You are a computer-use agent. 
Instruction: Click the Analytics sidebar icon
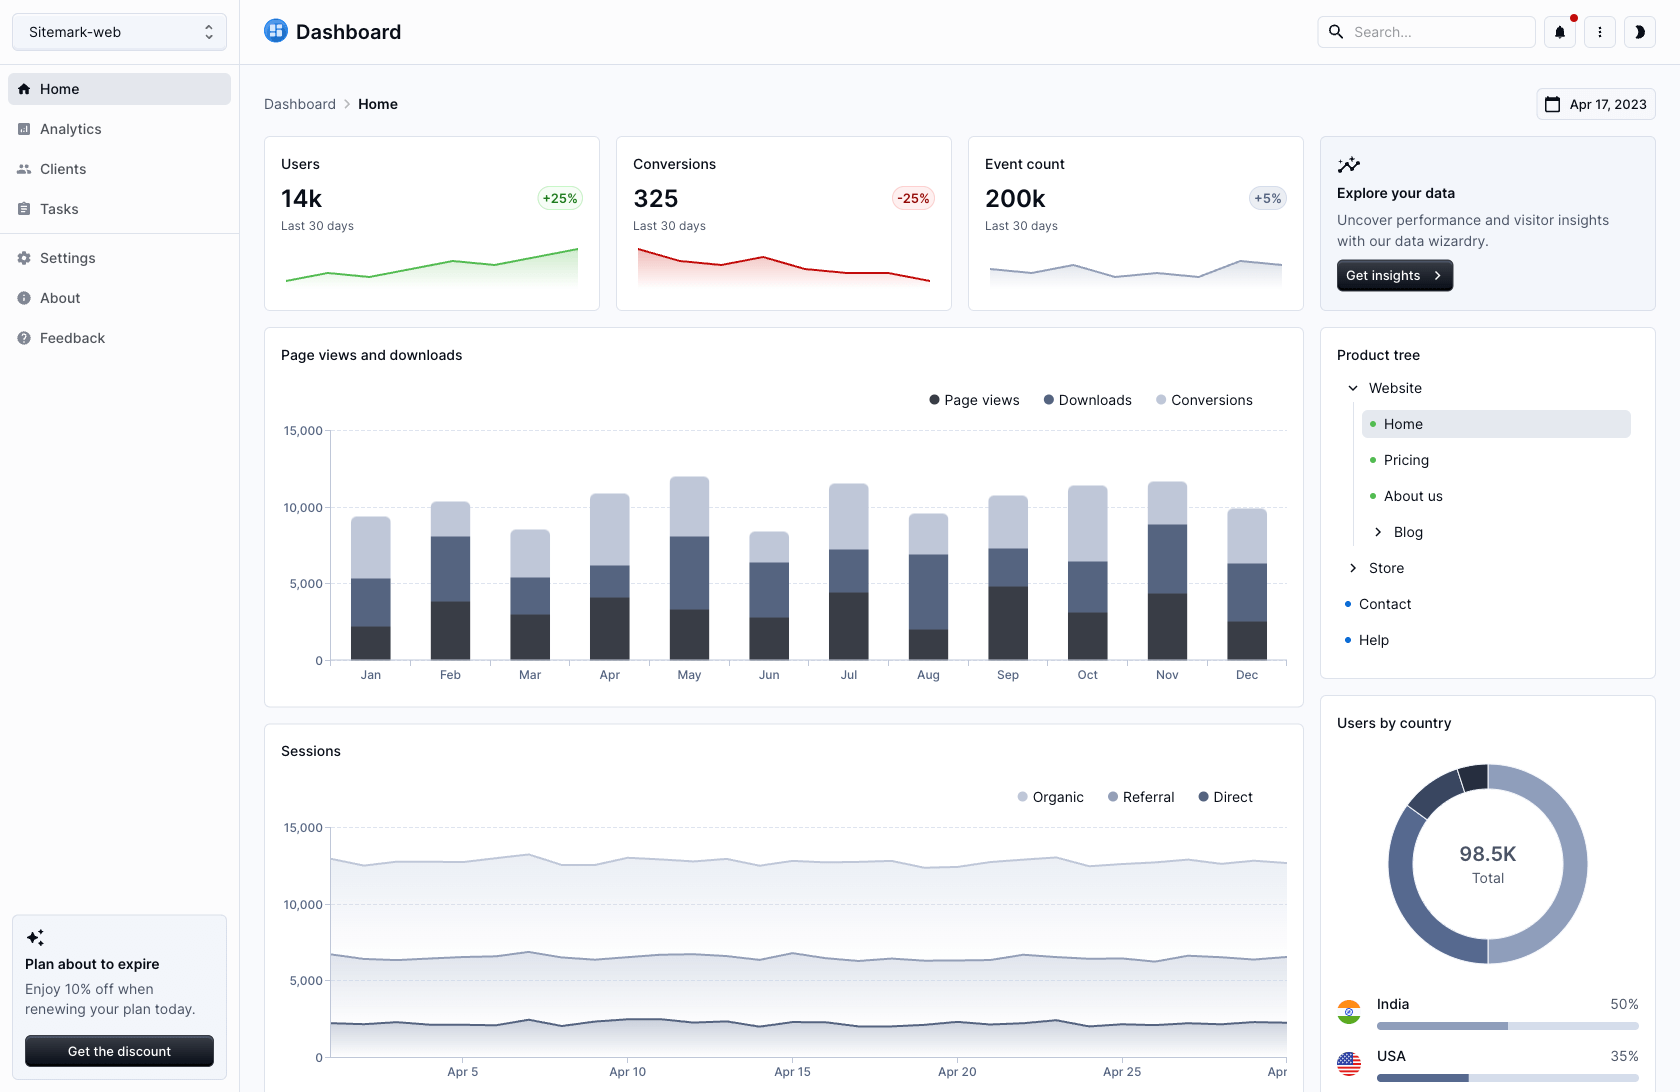[24, 129]
